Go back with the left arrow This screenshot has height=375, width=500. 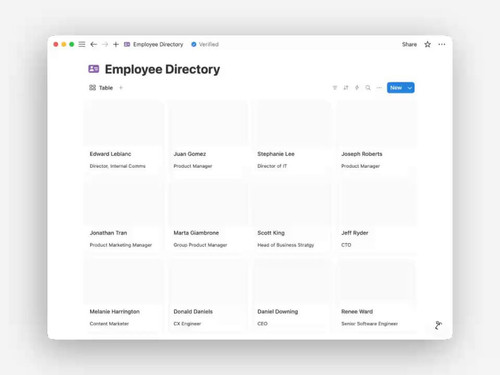tap(94, 44)
